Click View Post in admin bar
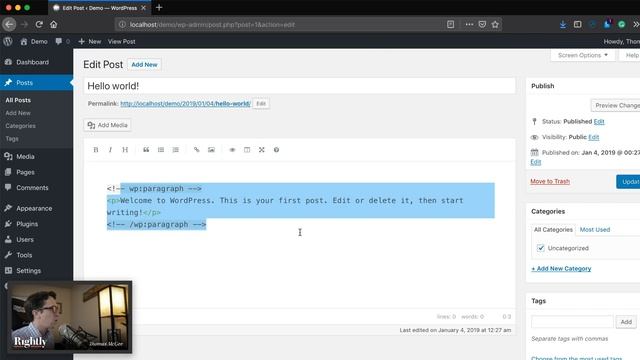The width and height of the screenshot is (640, 360). click(121, 41)
